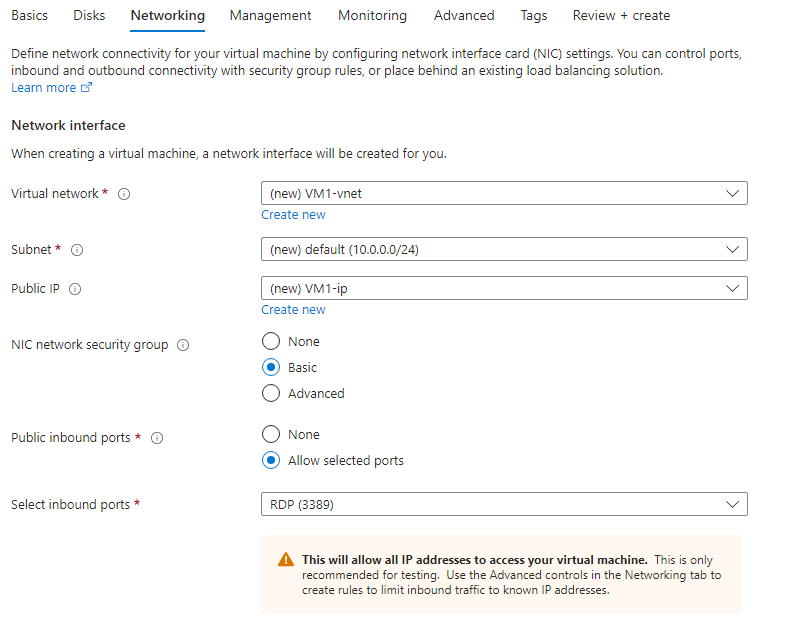Expand the Select inbound ports dropdown
The image size is (811, 629).
(503, 504)
